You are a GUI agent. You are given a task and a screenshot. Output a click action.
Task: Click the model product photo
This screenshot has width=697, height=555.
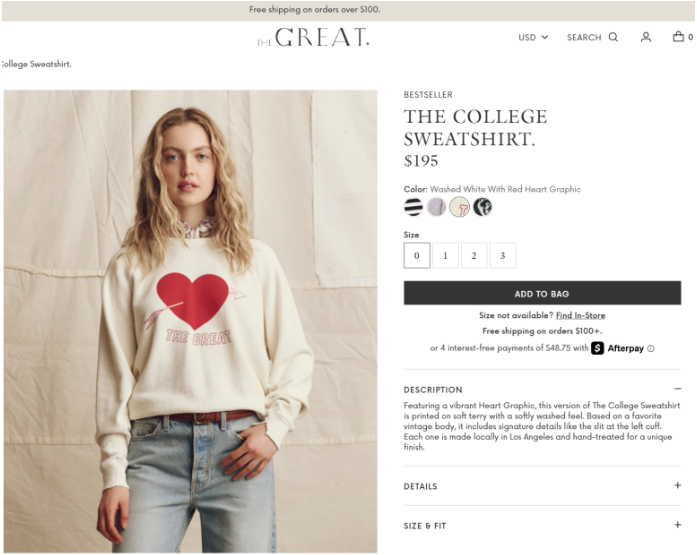click(x=191, y=321)
